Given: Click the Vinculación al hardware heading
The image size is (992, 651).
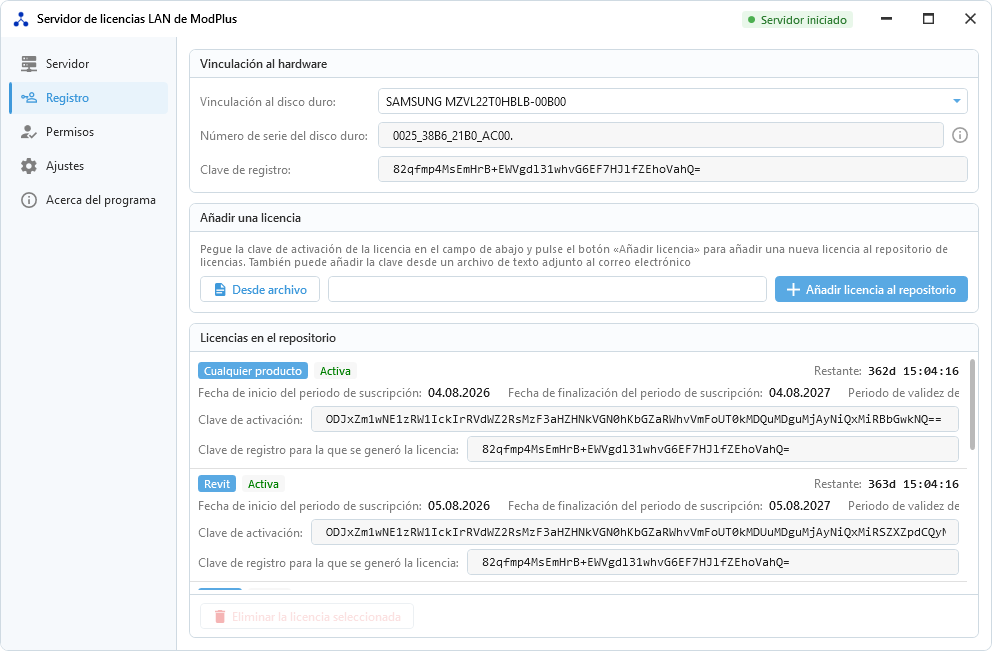Looking at the screenshot, I should [x=263, y=64].
